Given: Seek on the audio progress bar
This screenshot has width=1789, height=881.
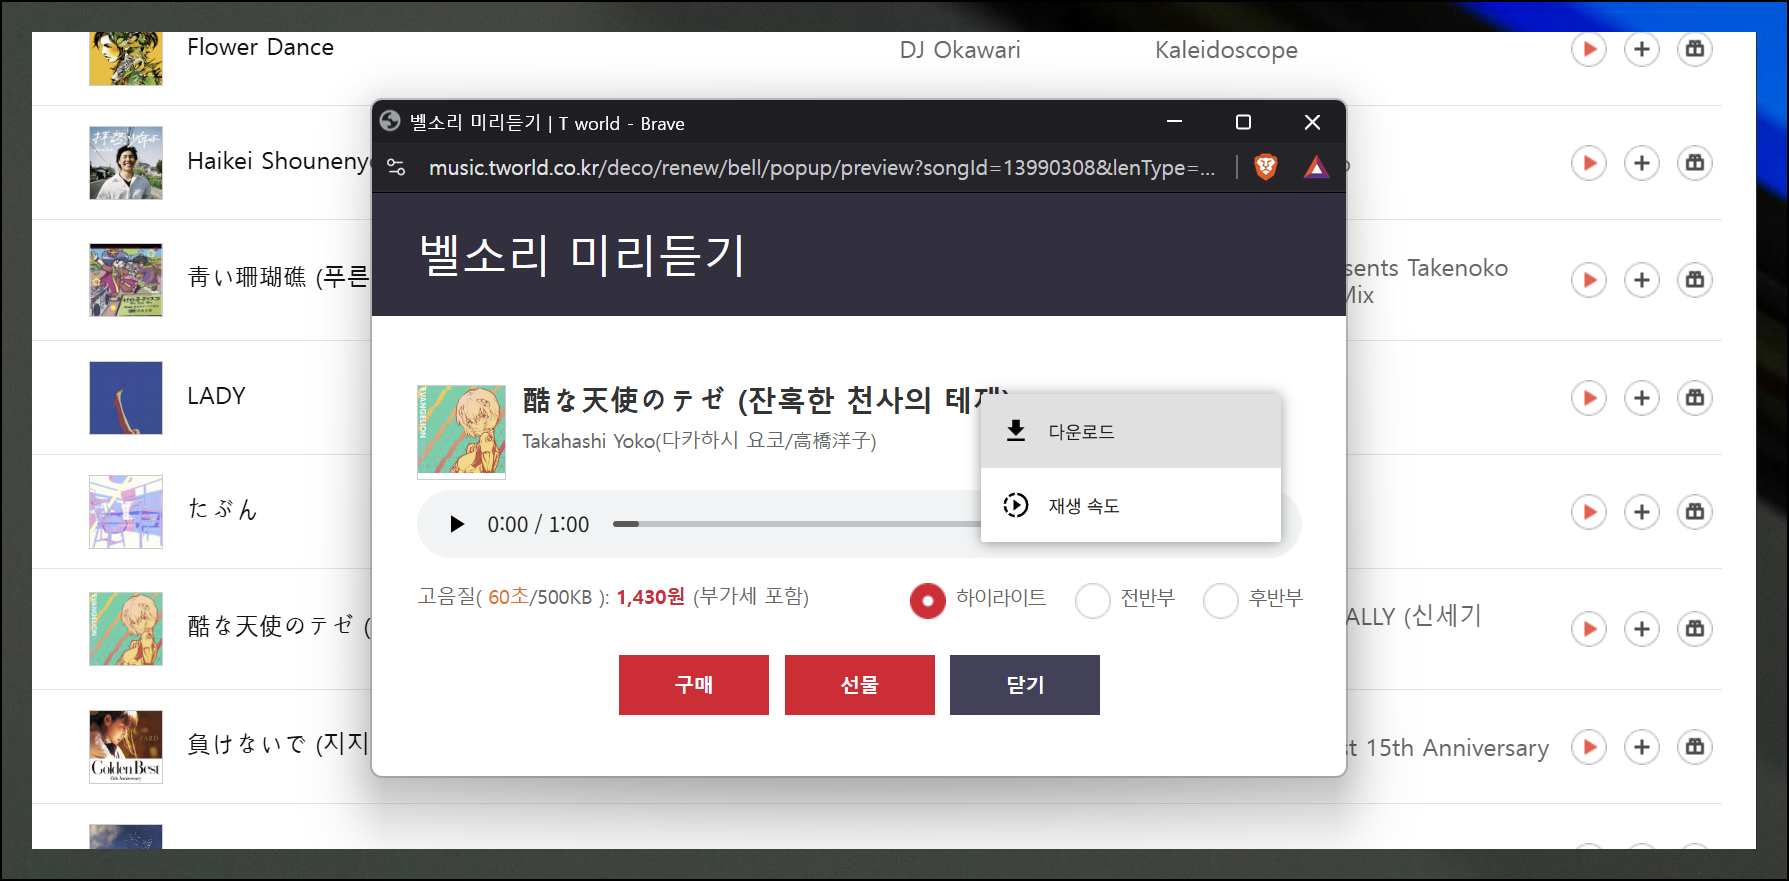Looking at the screenshot, I should point(796,524).
